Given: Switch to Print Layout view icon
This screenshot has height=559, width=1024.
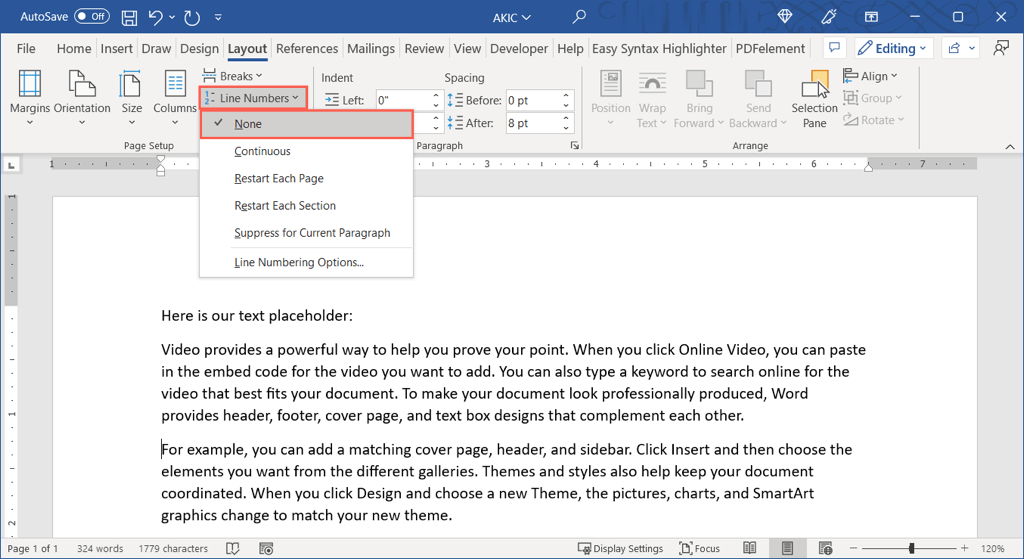Looking at the screenshot, I should pos(788,548).
